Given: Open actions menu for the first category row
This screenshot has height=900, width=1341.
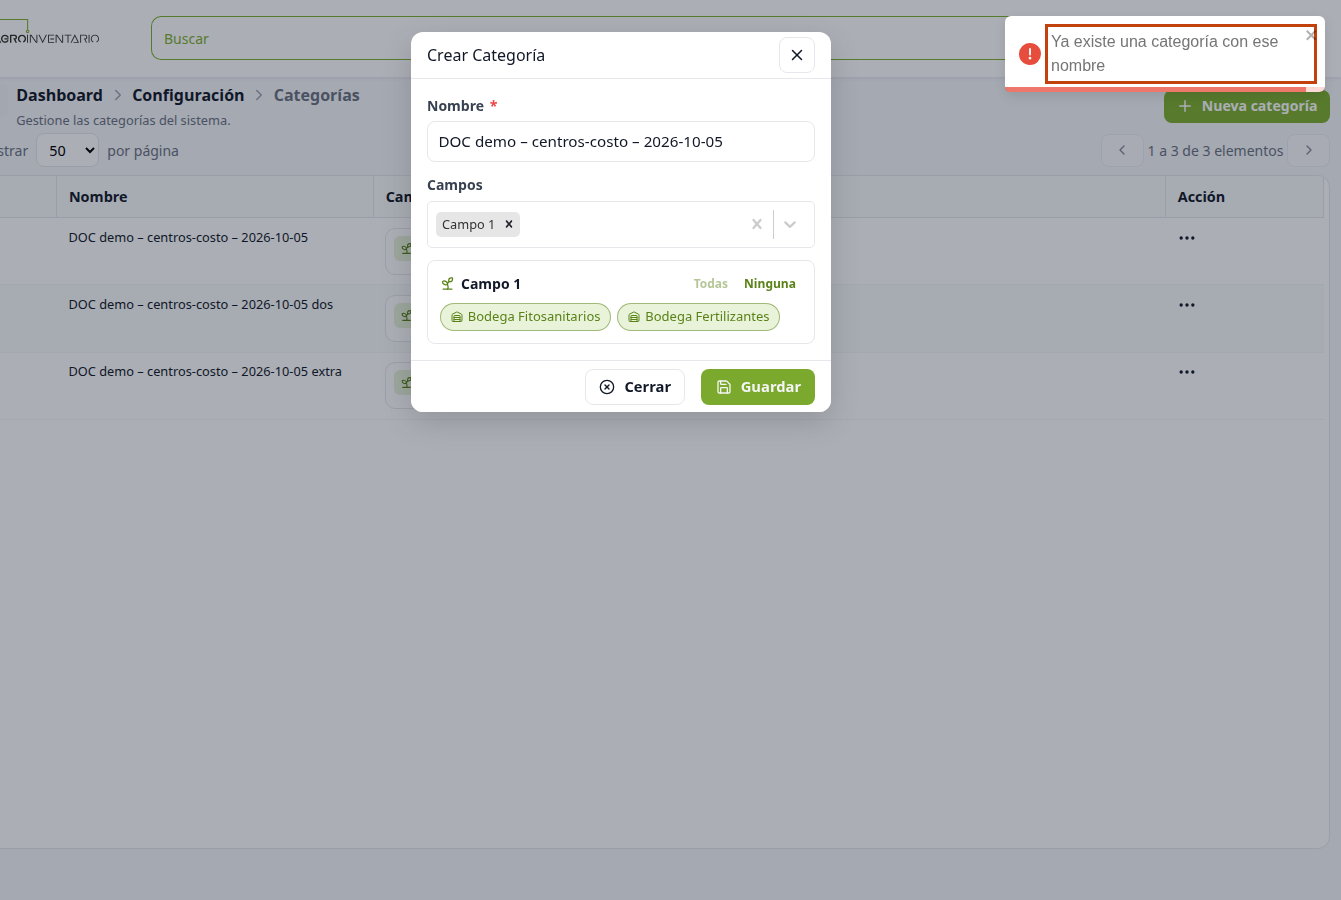Looking at the screenshot, I should [x=1187, y=238].
